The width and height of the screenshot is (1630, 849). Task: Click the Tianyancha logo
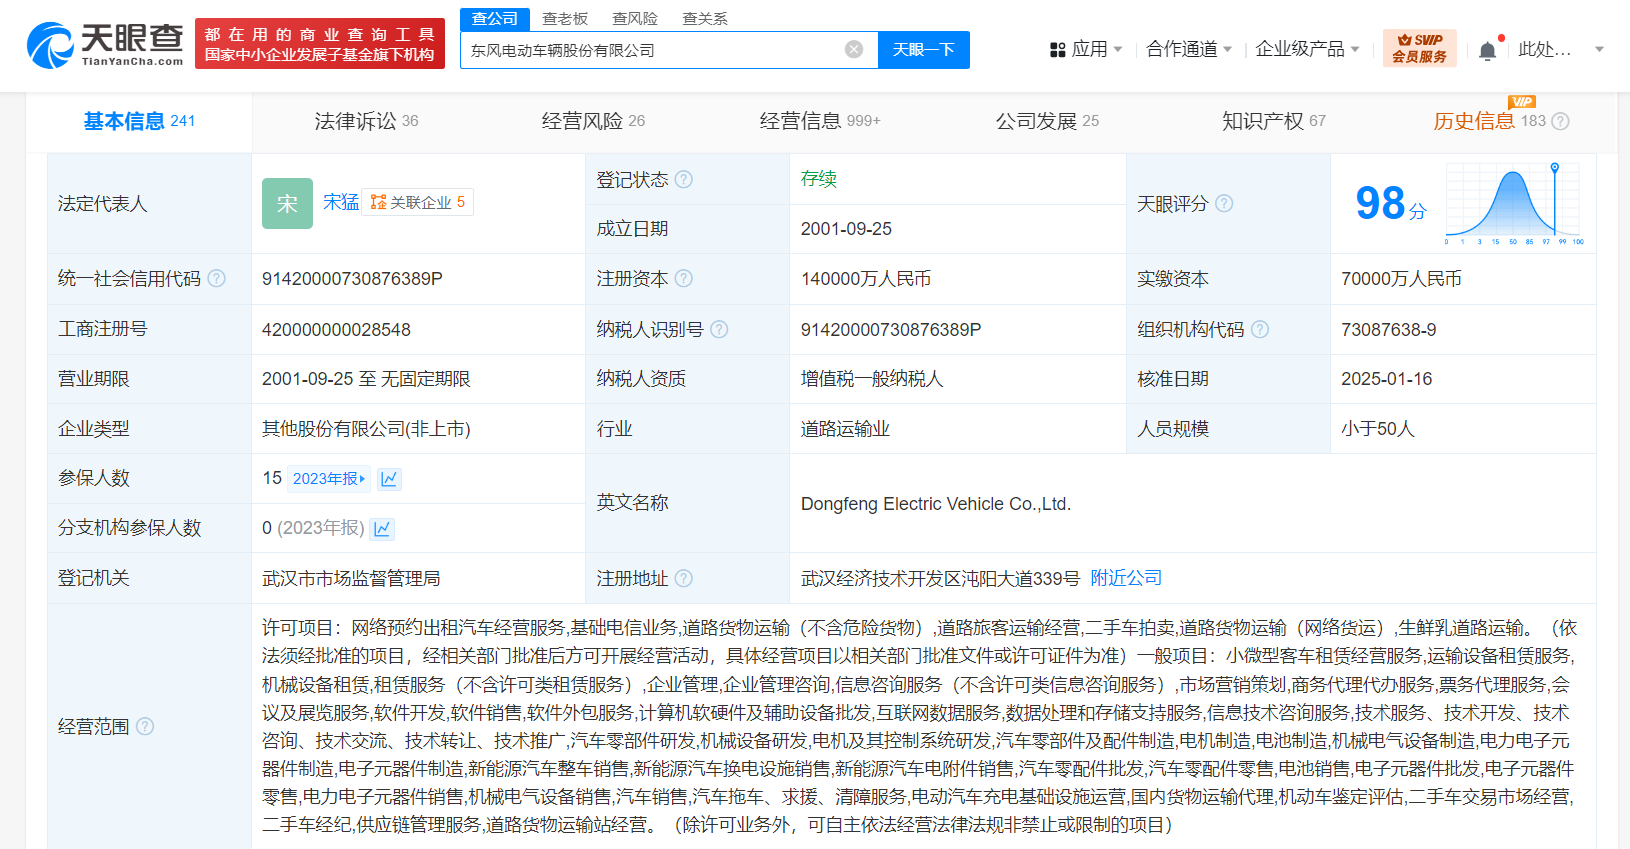tap(105, 45)
